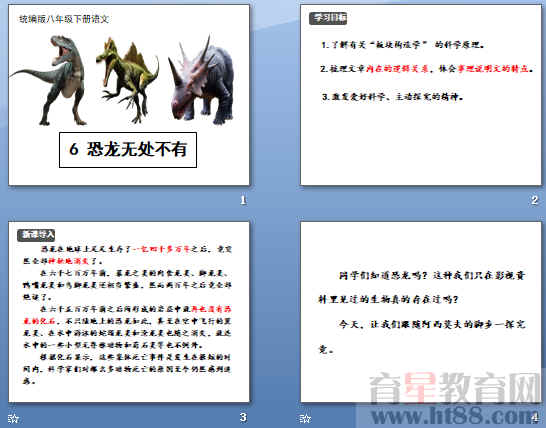Click slide number 2 label

(535, 200)
